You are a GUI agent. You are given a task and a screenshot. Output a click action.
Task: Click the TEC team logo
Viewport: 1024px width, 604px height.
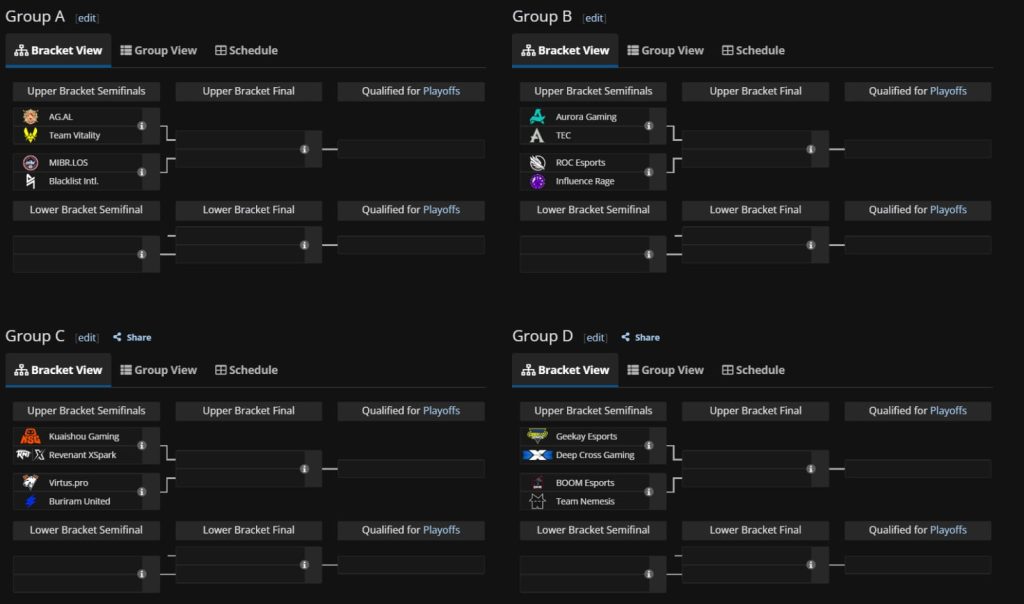click(x=537, y=135)
